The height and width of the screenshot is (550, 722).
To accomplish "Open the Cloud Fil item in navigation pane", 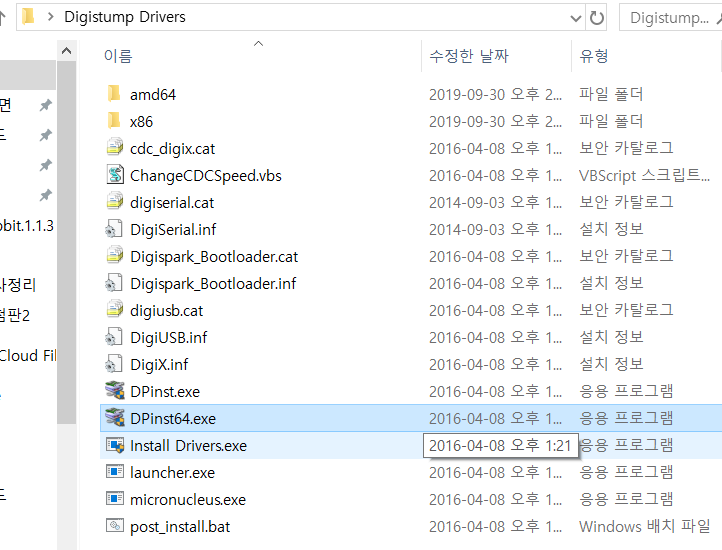I will (x=28, y=356).
